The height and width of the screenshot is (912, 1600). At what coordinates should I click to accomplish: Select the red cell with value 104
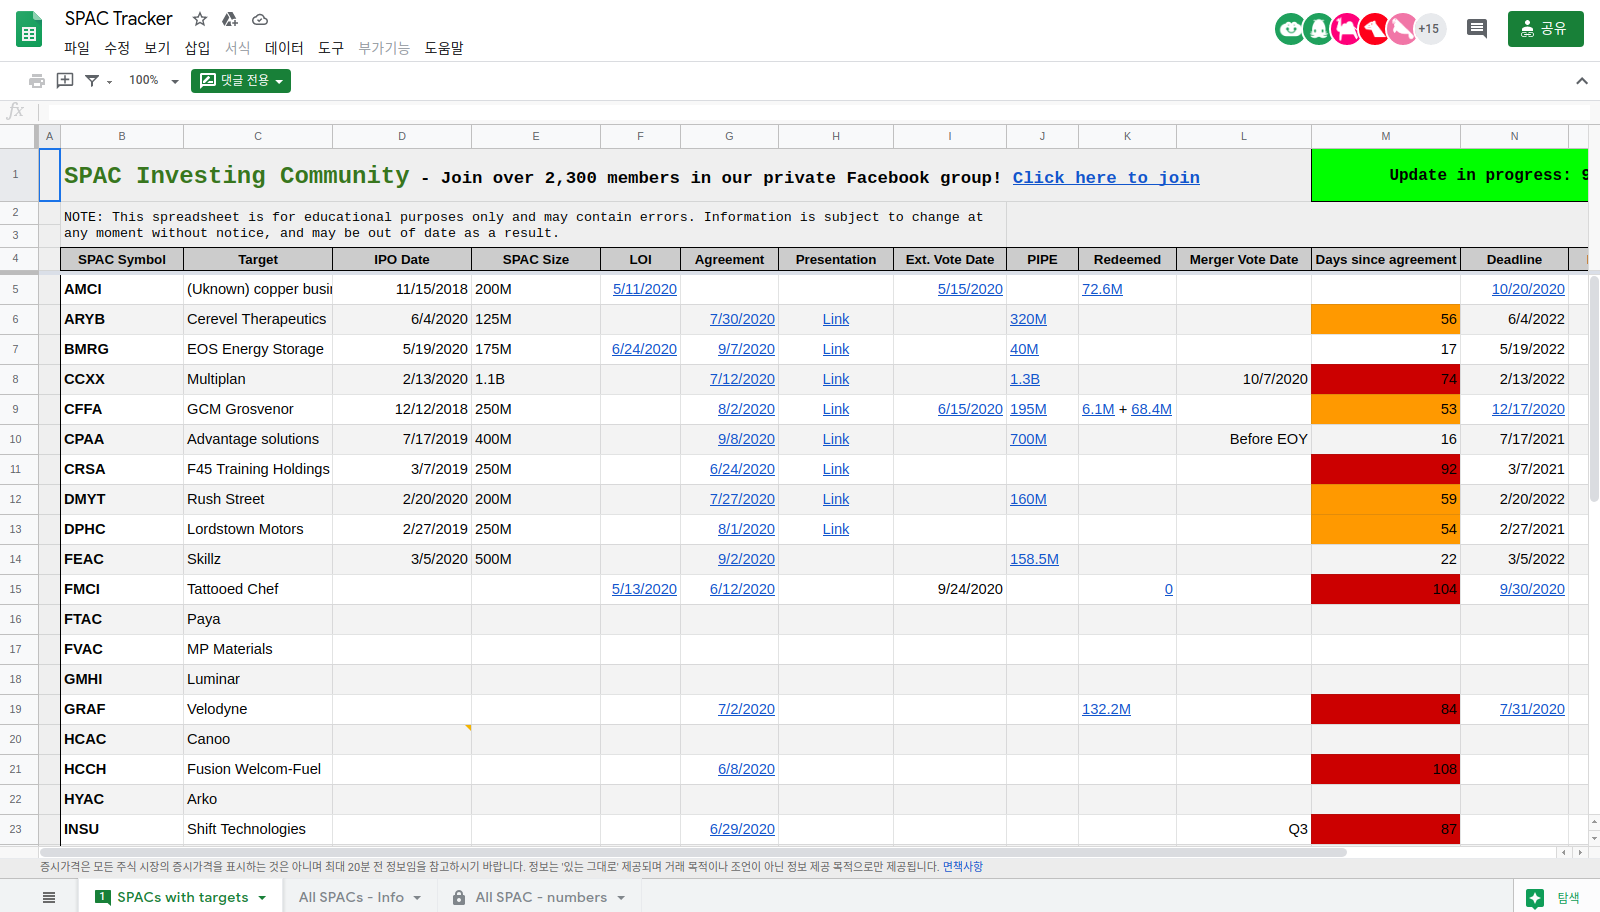1386,589
